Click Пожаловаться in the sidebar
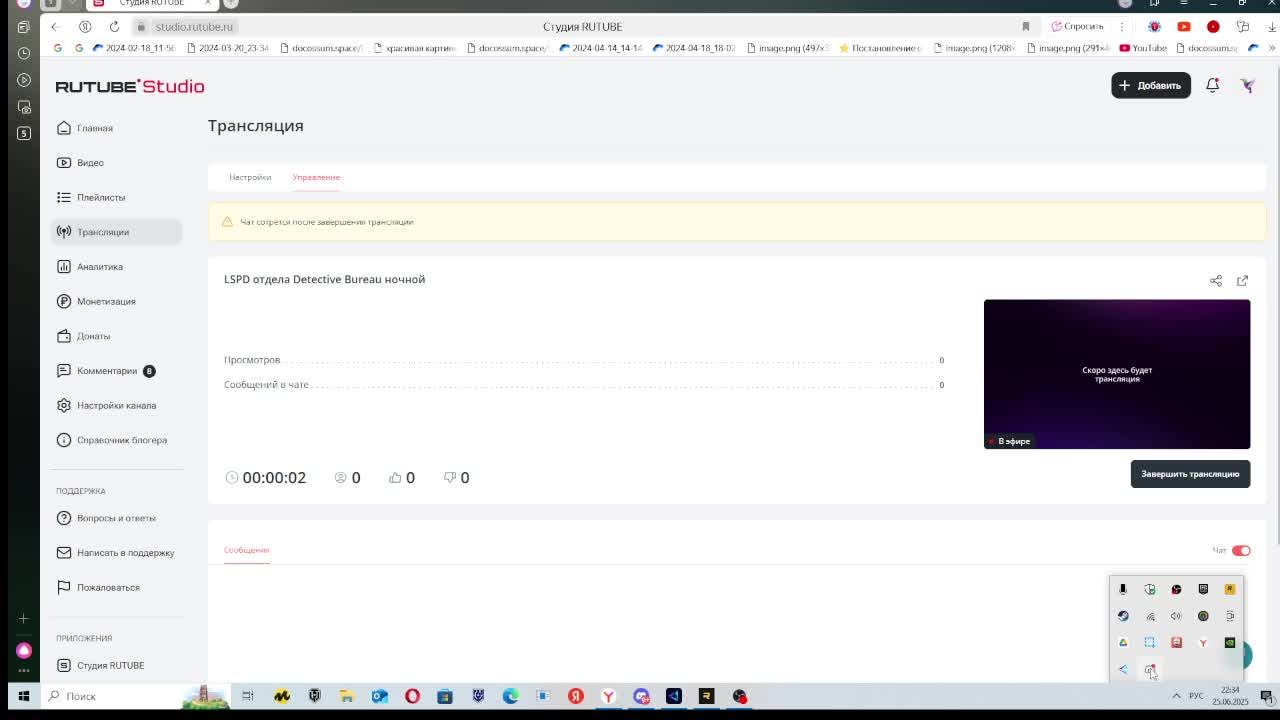Screen dimensions: 1280x720 [x=116, y=587]
